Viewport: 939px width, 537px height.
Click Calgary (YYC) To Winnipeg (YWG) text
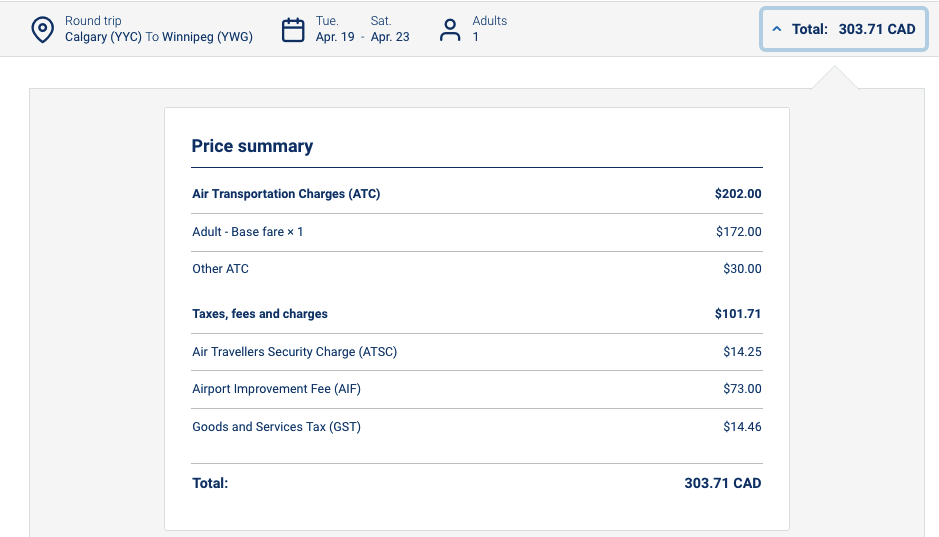(x=158, y=37)
